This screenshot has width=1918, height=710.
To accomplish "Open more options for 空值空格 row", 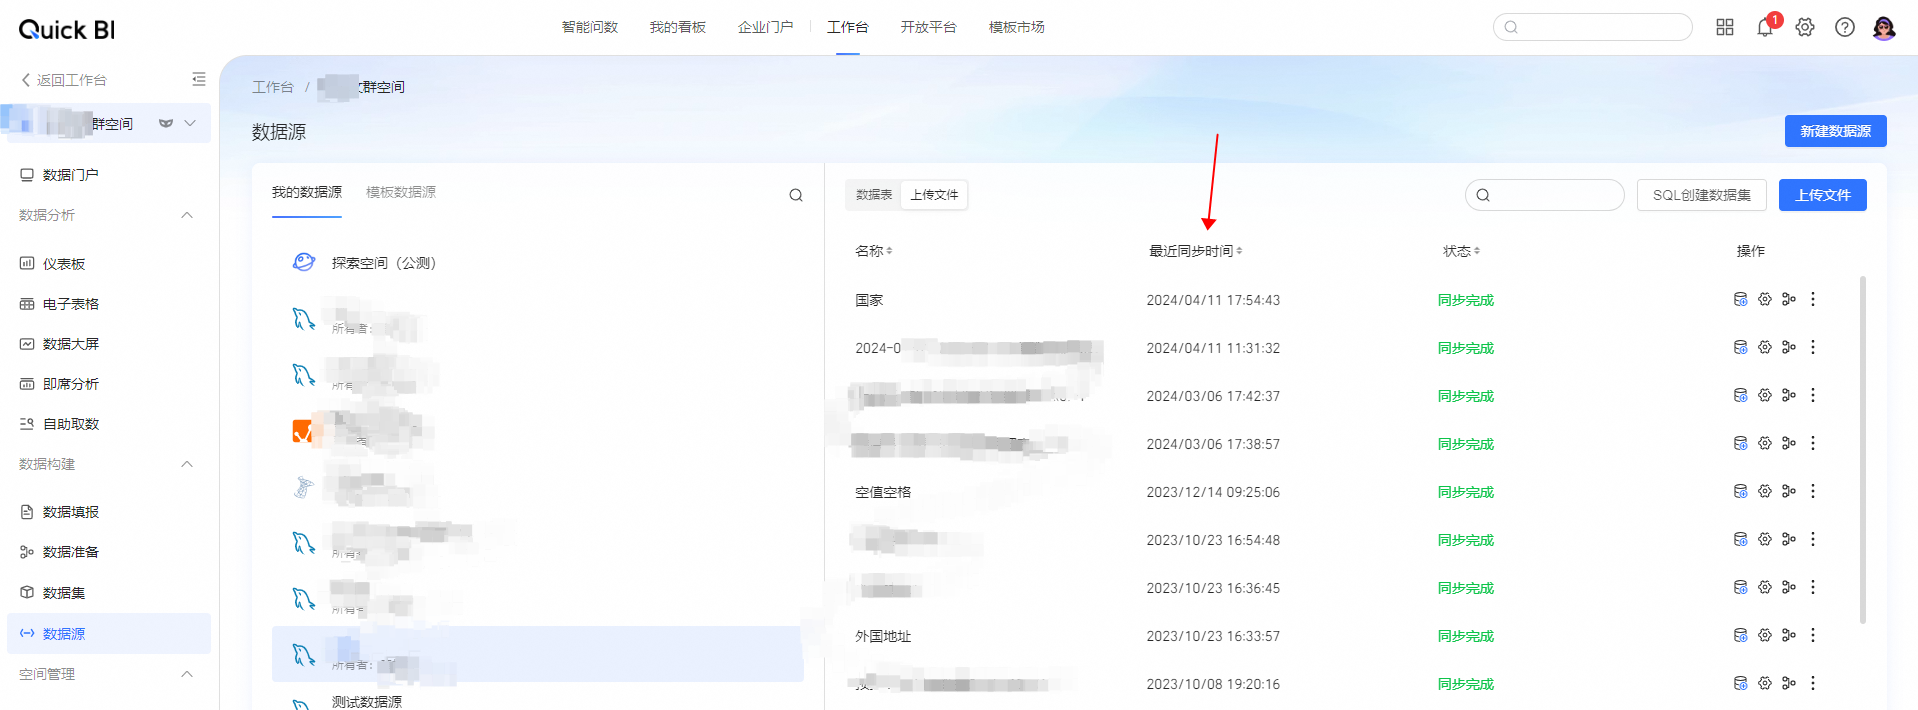I will pyautogui.click(x=1812, y=491).
